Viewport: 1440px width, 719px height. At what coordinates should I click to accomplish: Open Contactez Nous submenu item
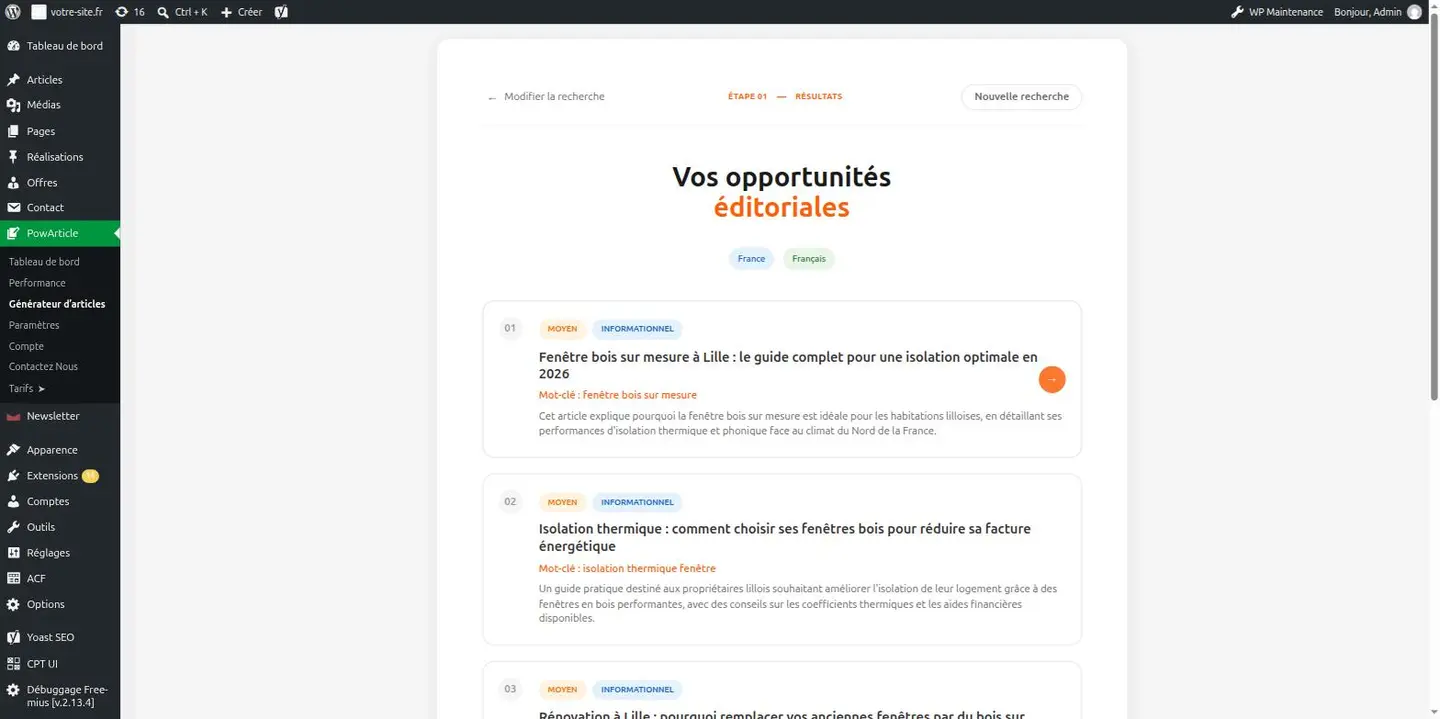[x=43, y=367]
